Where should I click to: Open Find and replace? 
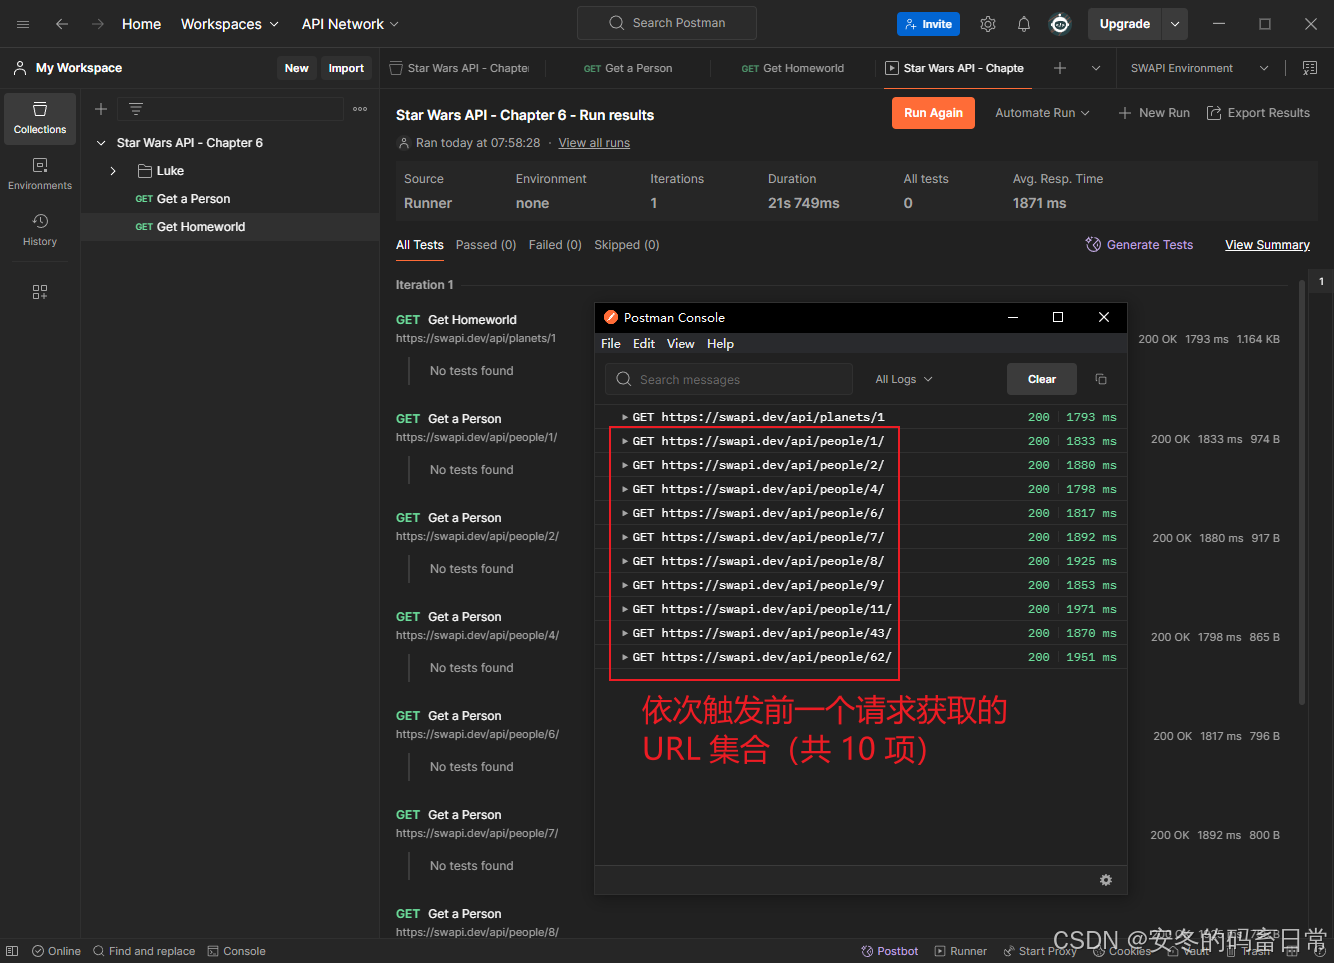tap(144, 951)
